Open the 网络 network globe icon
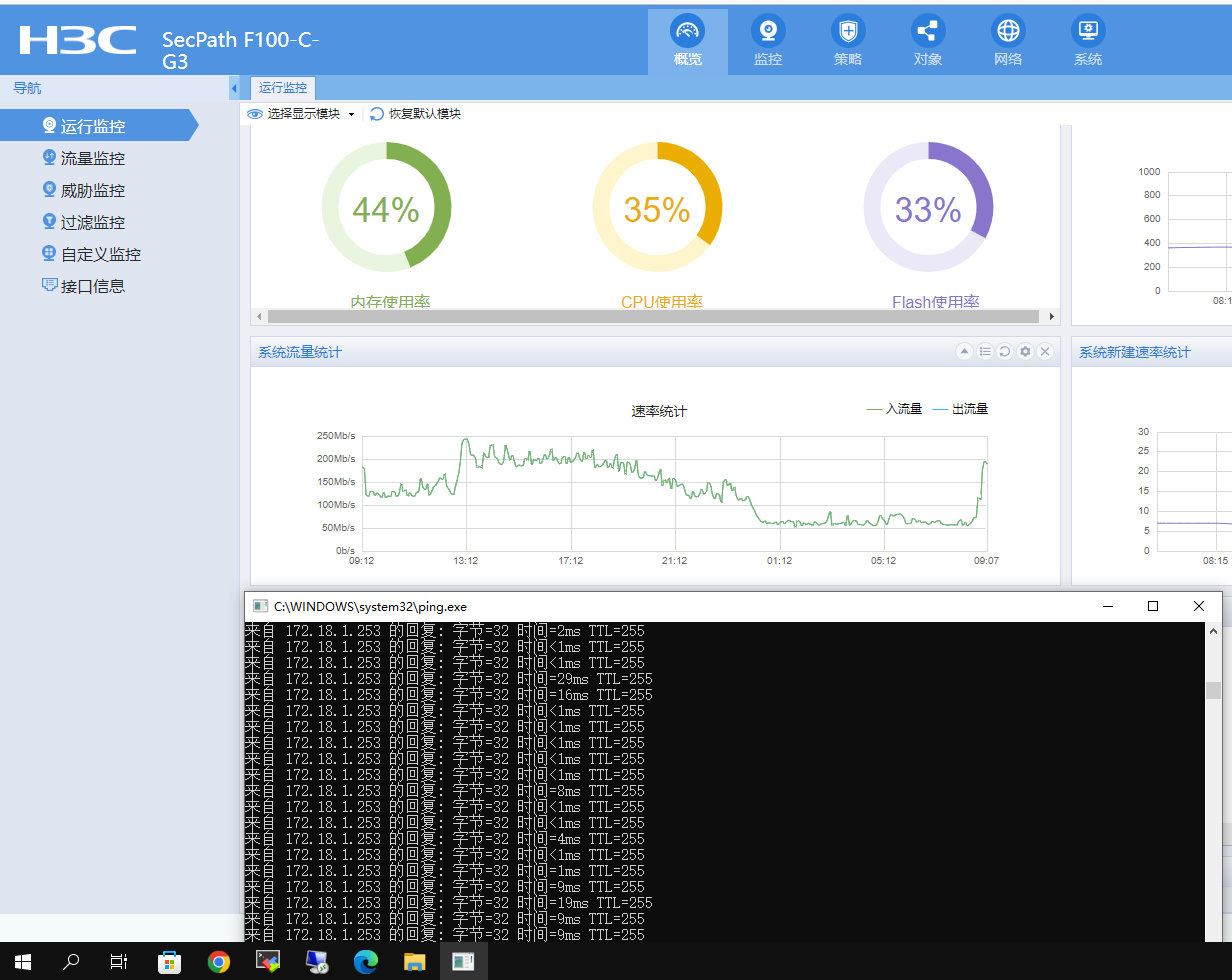The width and height of the screenshot is (1232, 980). coord(1007,41)
